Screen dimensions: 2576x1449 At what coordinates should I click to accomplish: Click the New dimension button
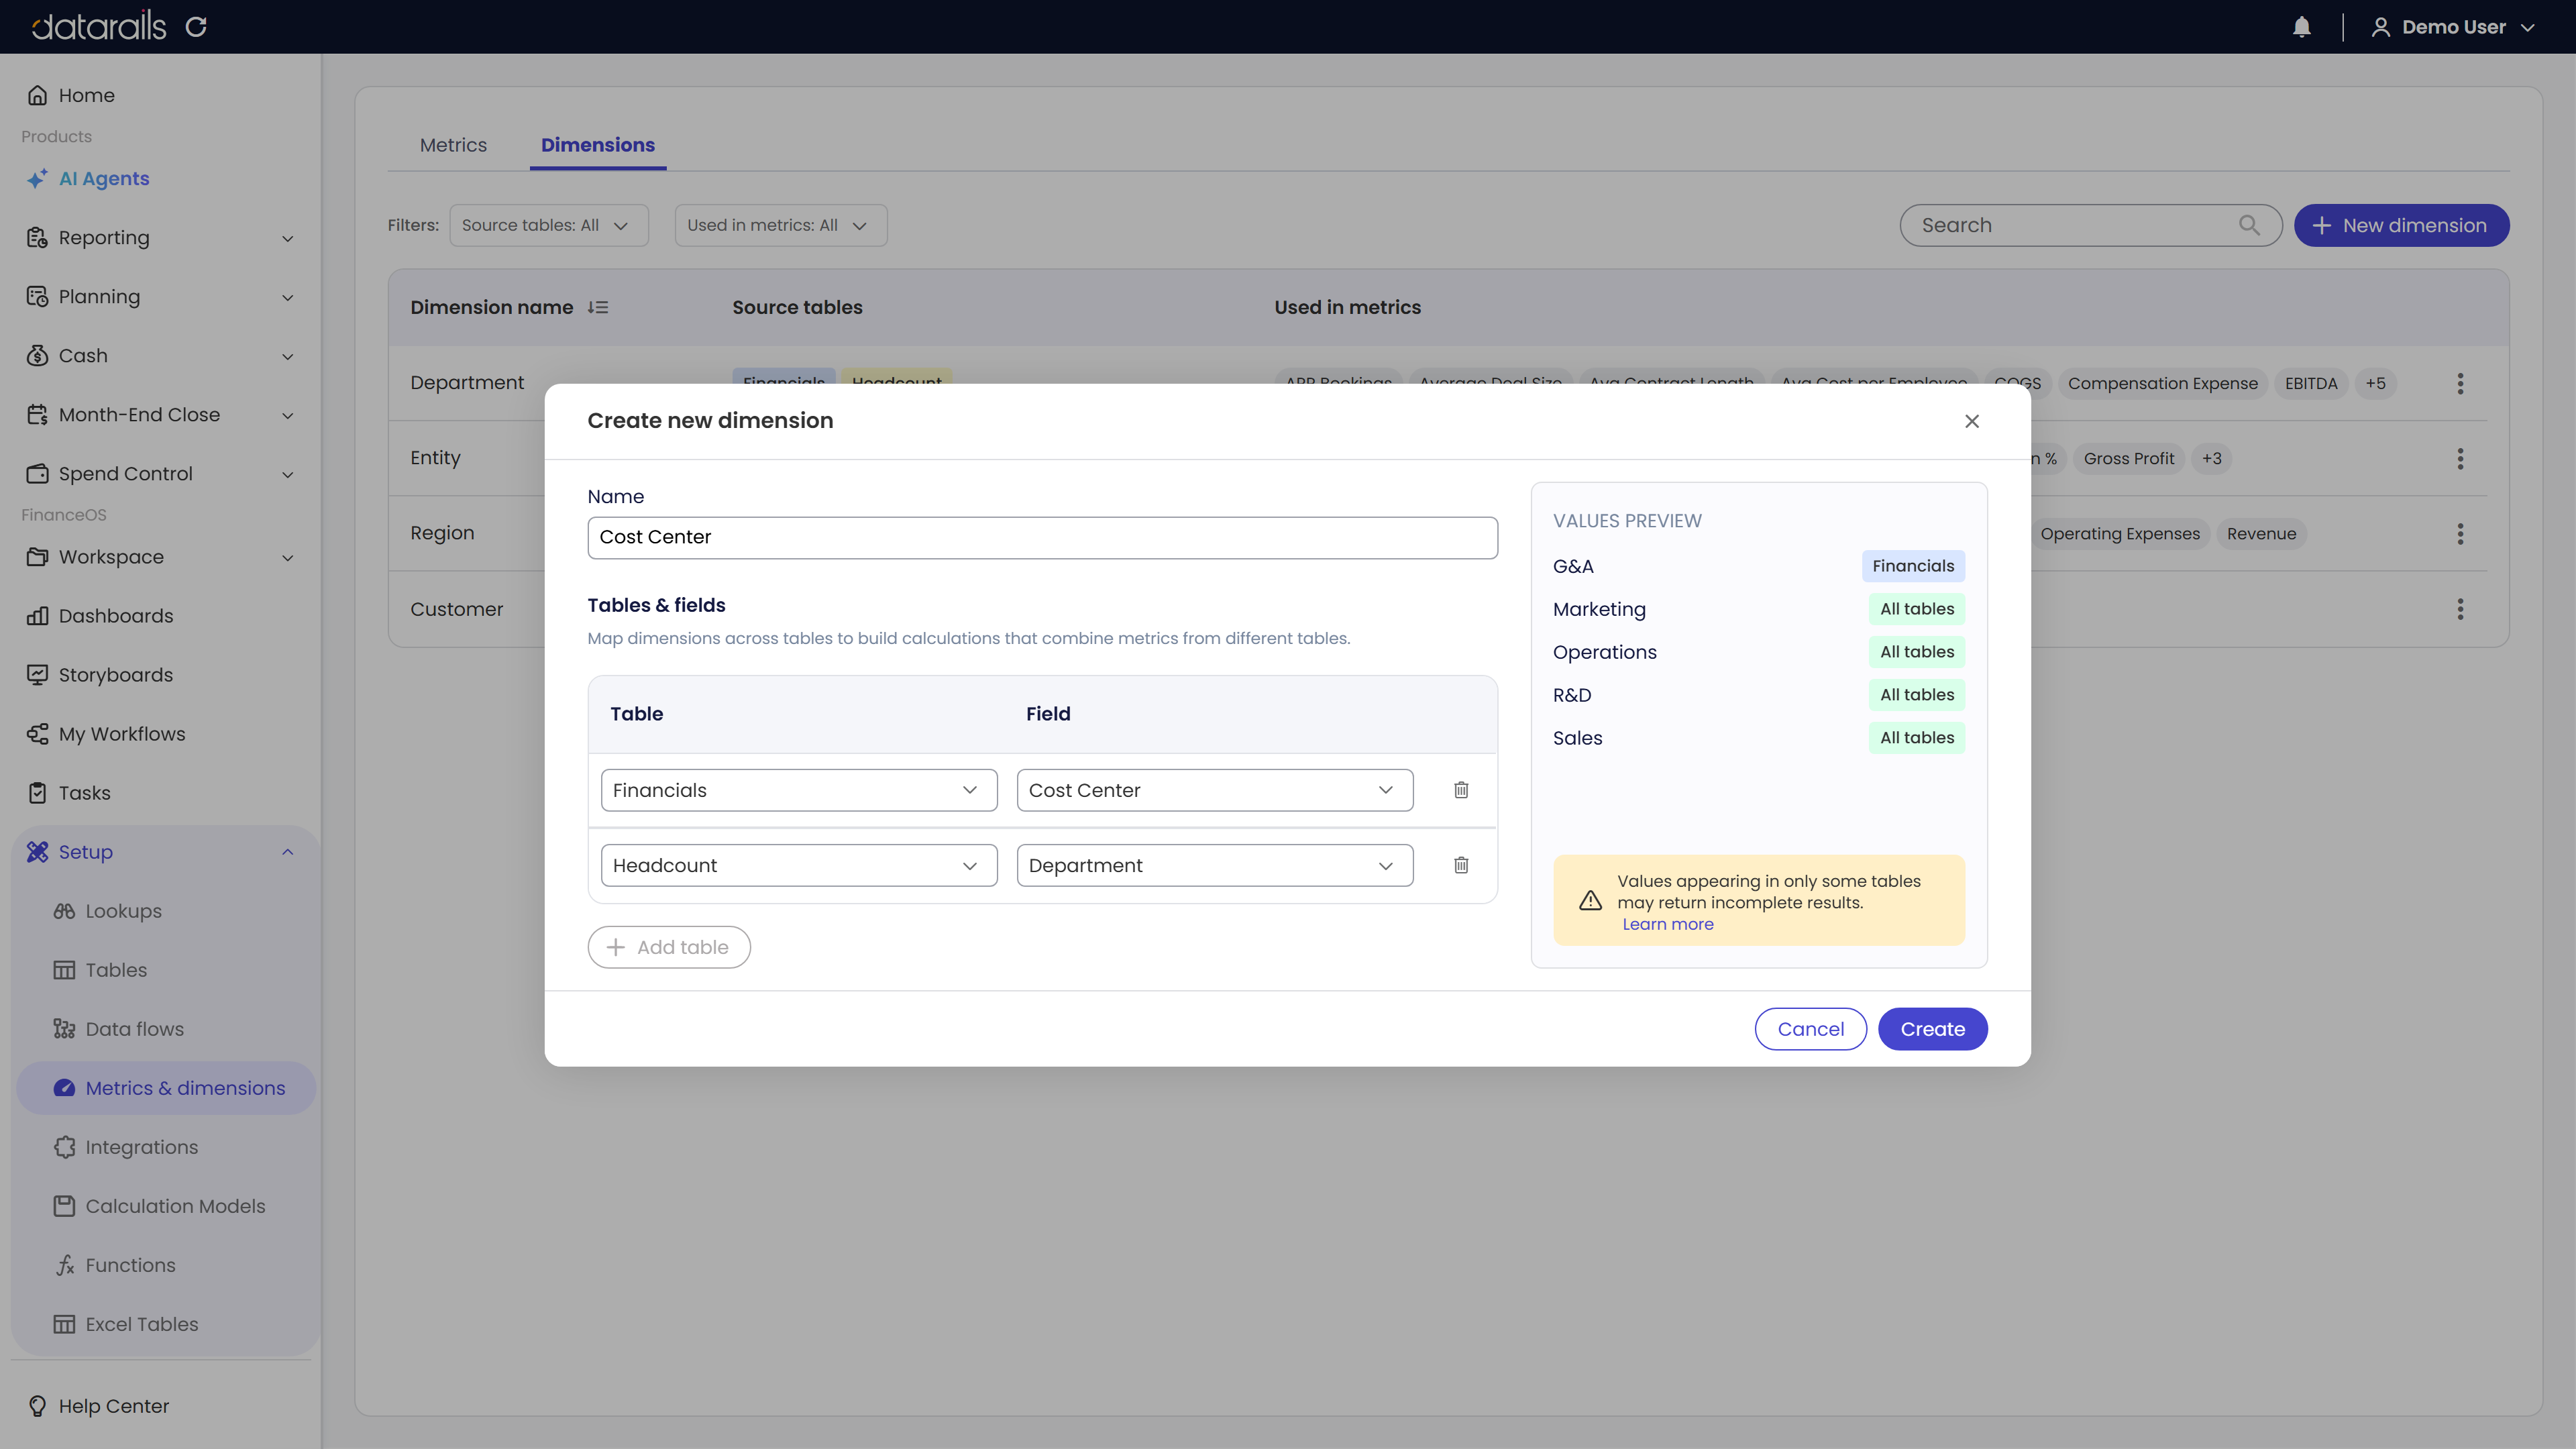[x=2401, y=225]
